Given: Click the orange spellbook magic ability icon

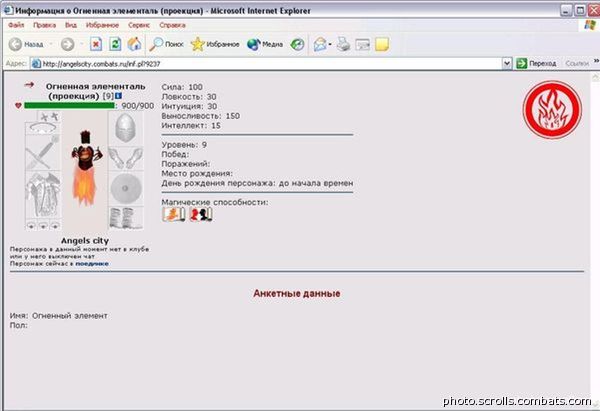Looking at the screenshot, I should coord(173,215).
